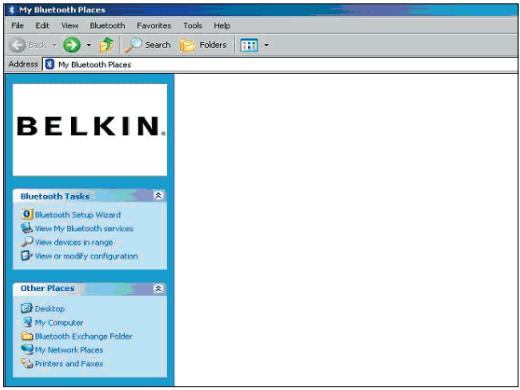Click the Other Places header text
The width and height of the screenshot is (520, 390).
coord(47,288)
